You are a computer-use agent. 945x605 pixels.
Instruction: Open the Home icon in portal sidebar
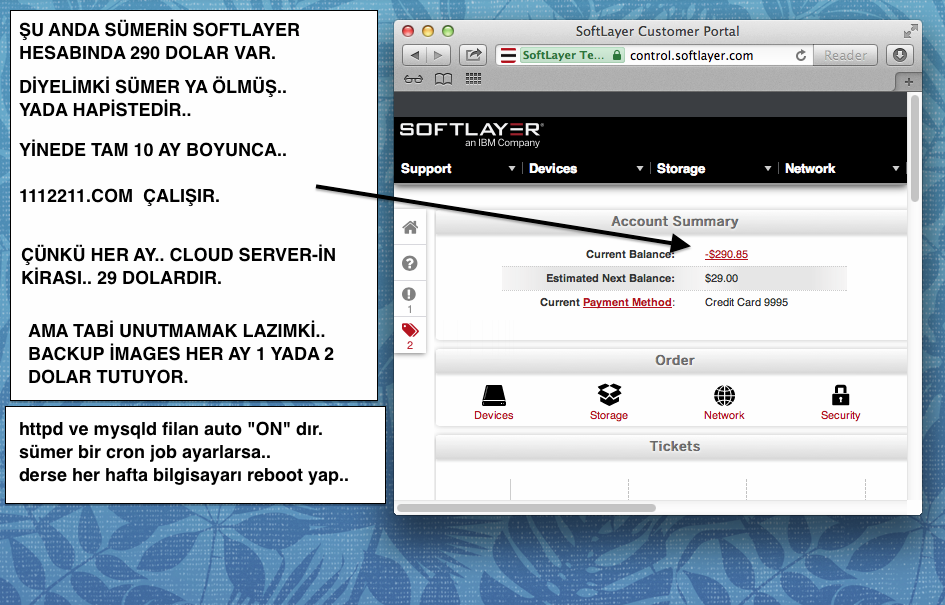[410, 227]
